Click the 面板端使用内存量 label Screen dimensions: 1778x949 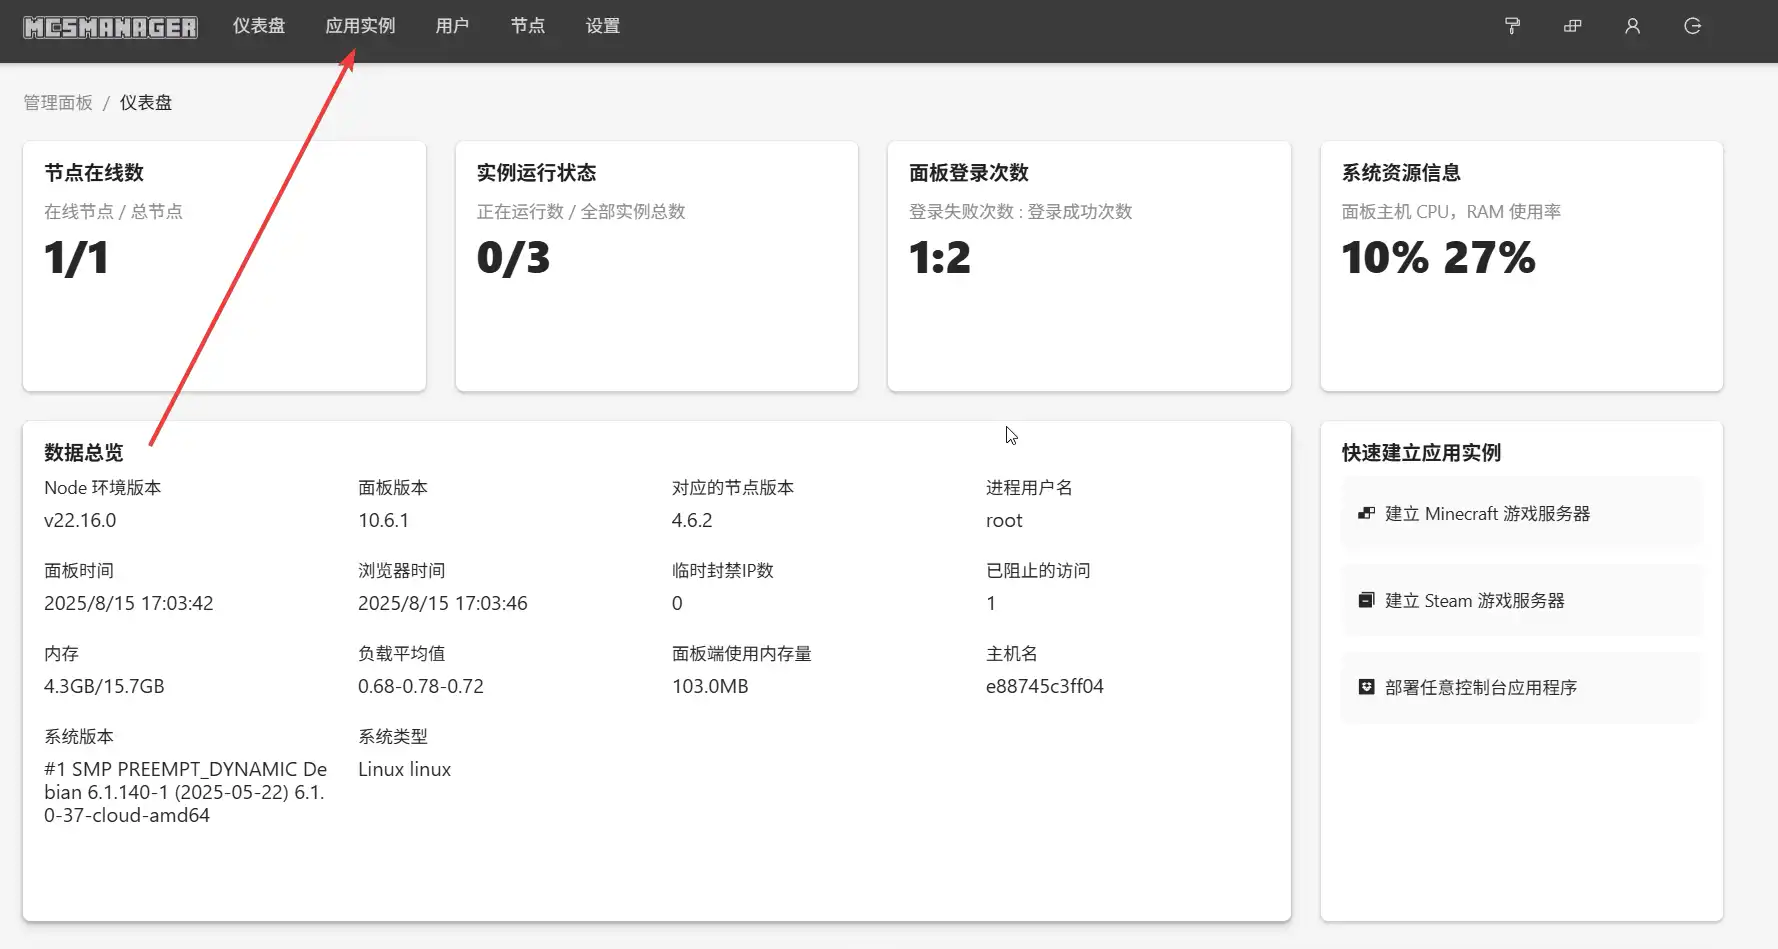tap(742, 653)
